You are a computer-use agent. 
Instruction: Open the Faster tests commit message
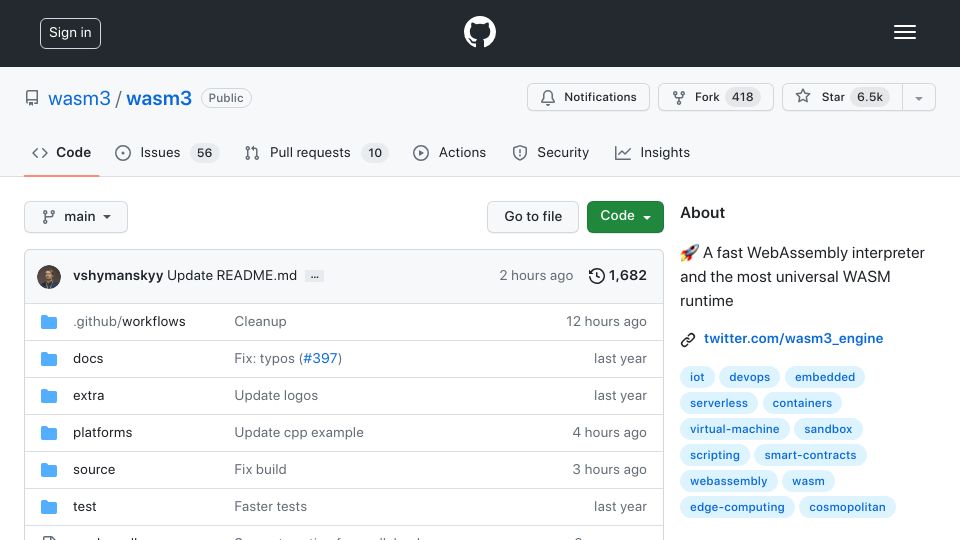tap(271, 506)
